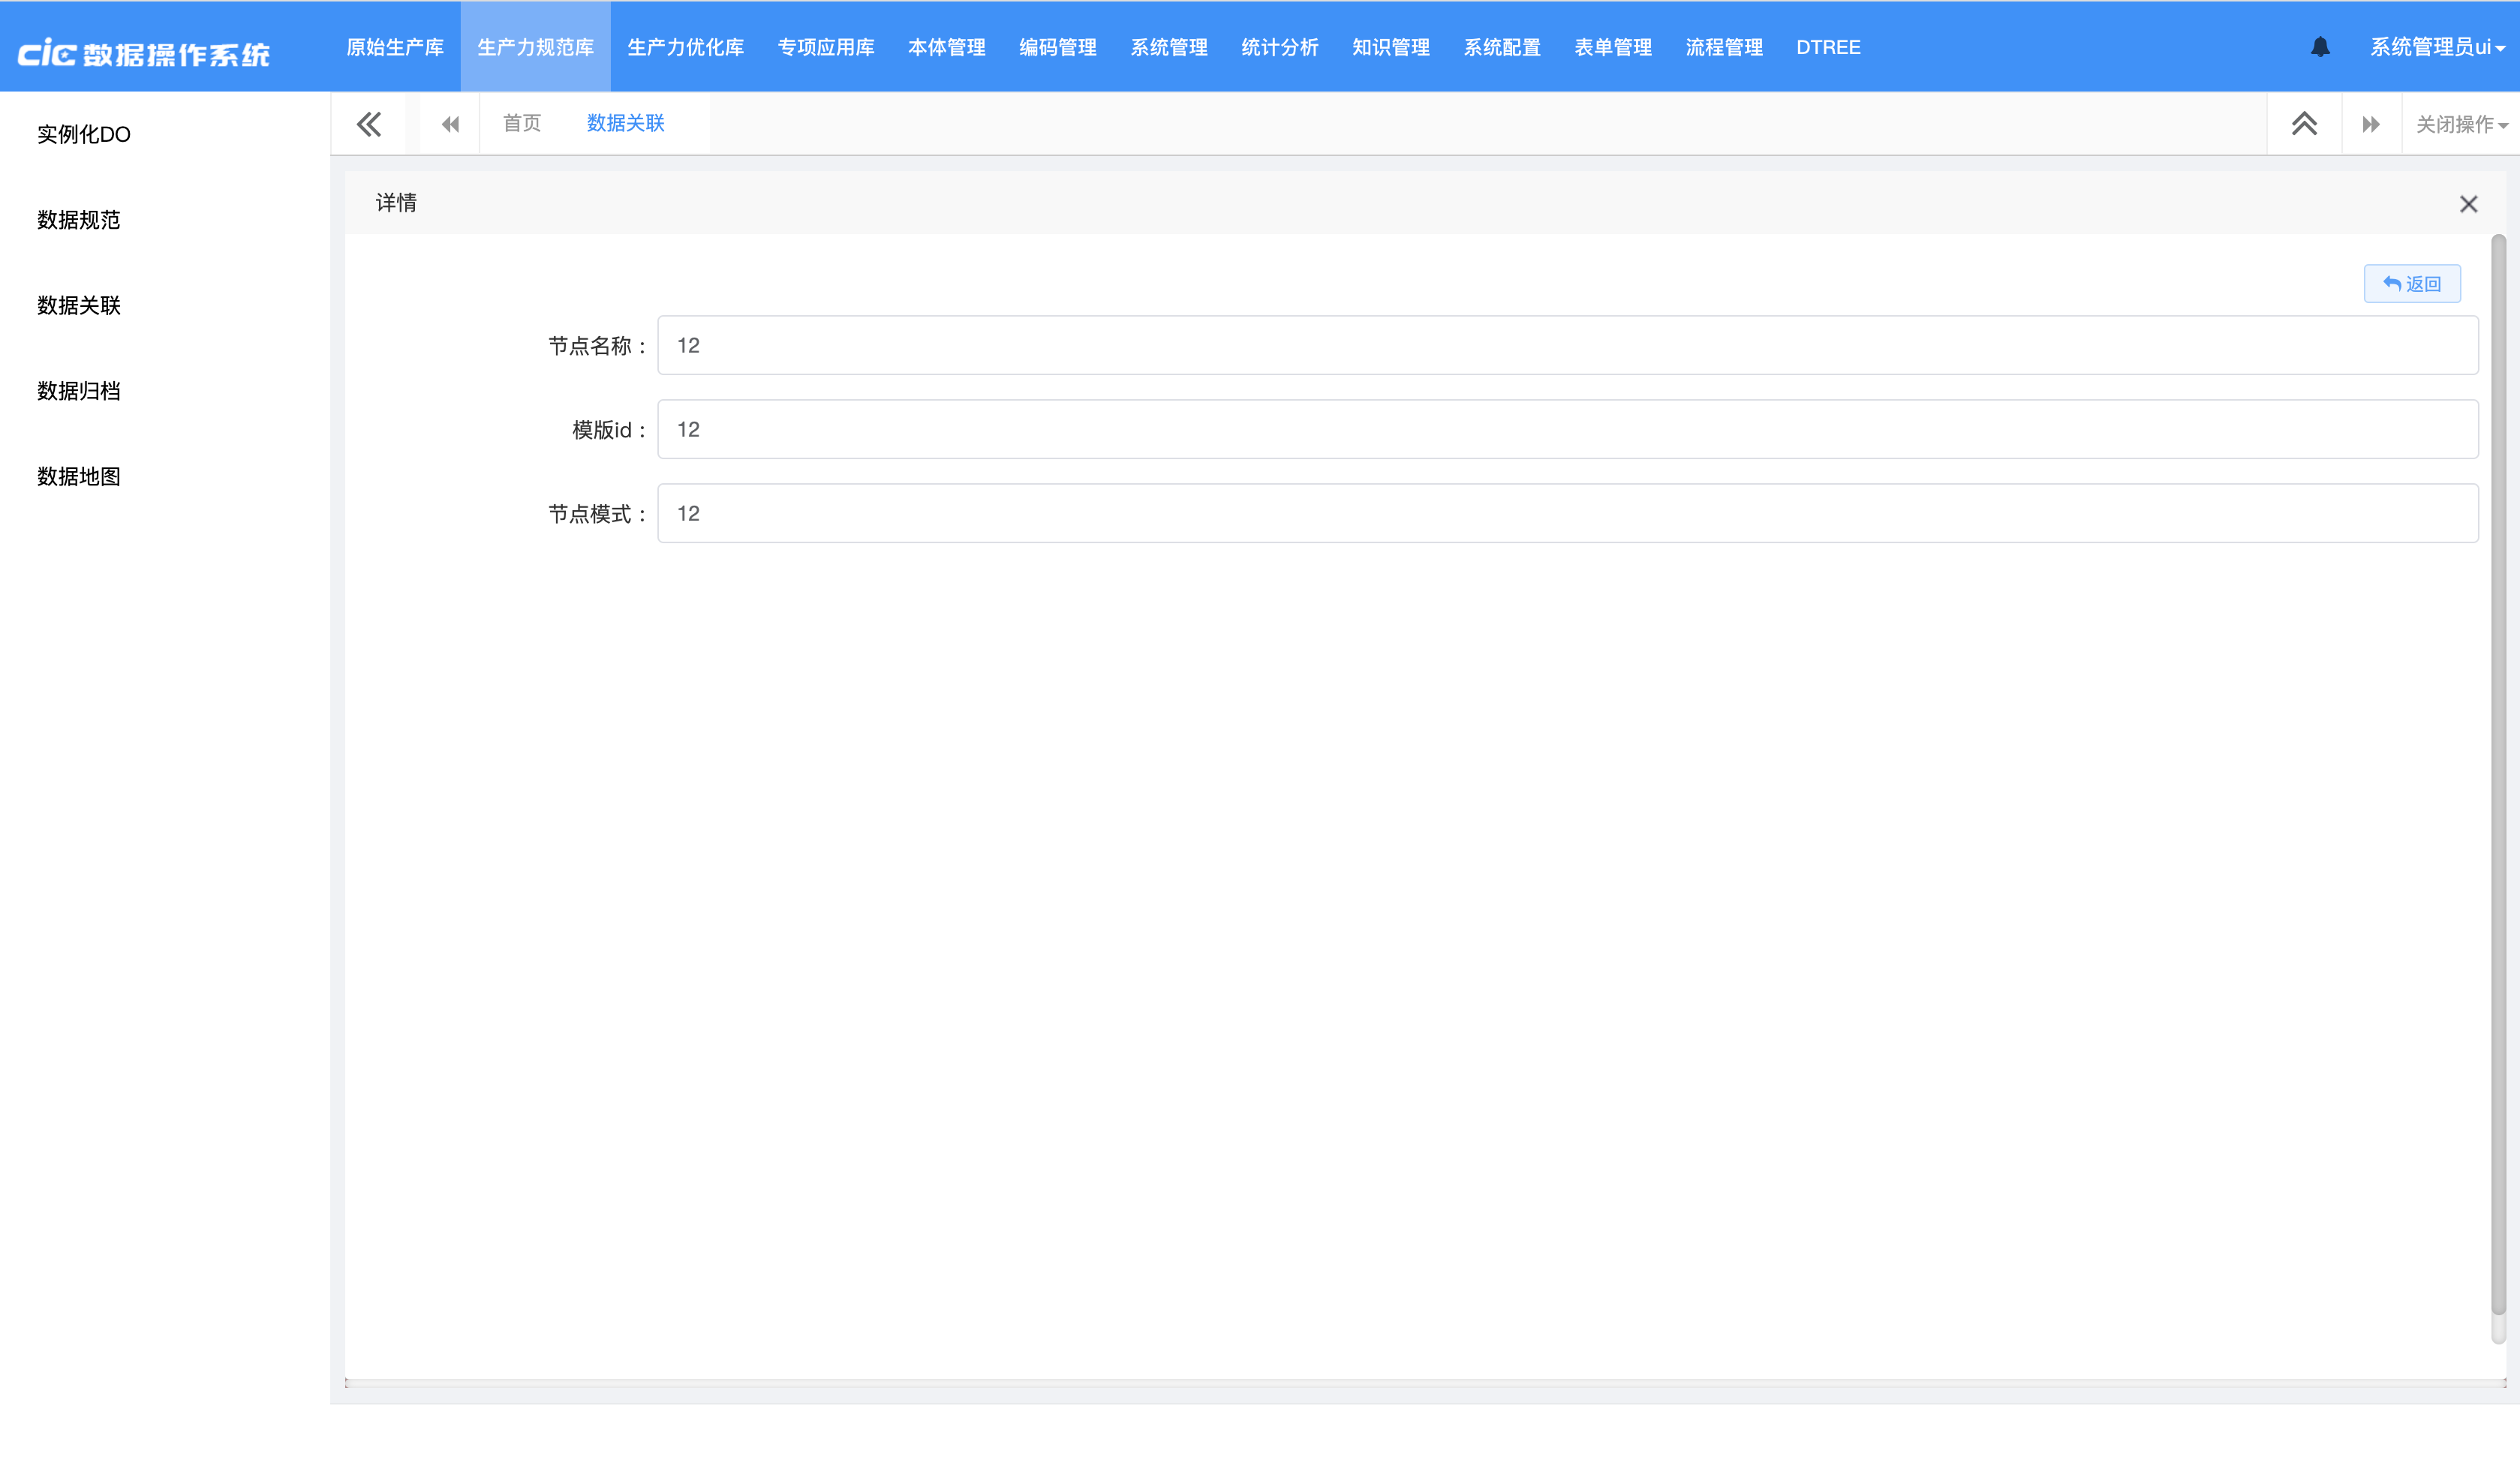
Task: Close the 详情 panel with X
Action: click(x=2468, y=204)
